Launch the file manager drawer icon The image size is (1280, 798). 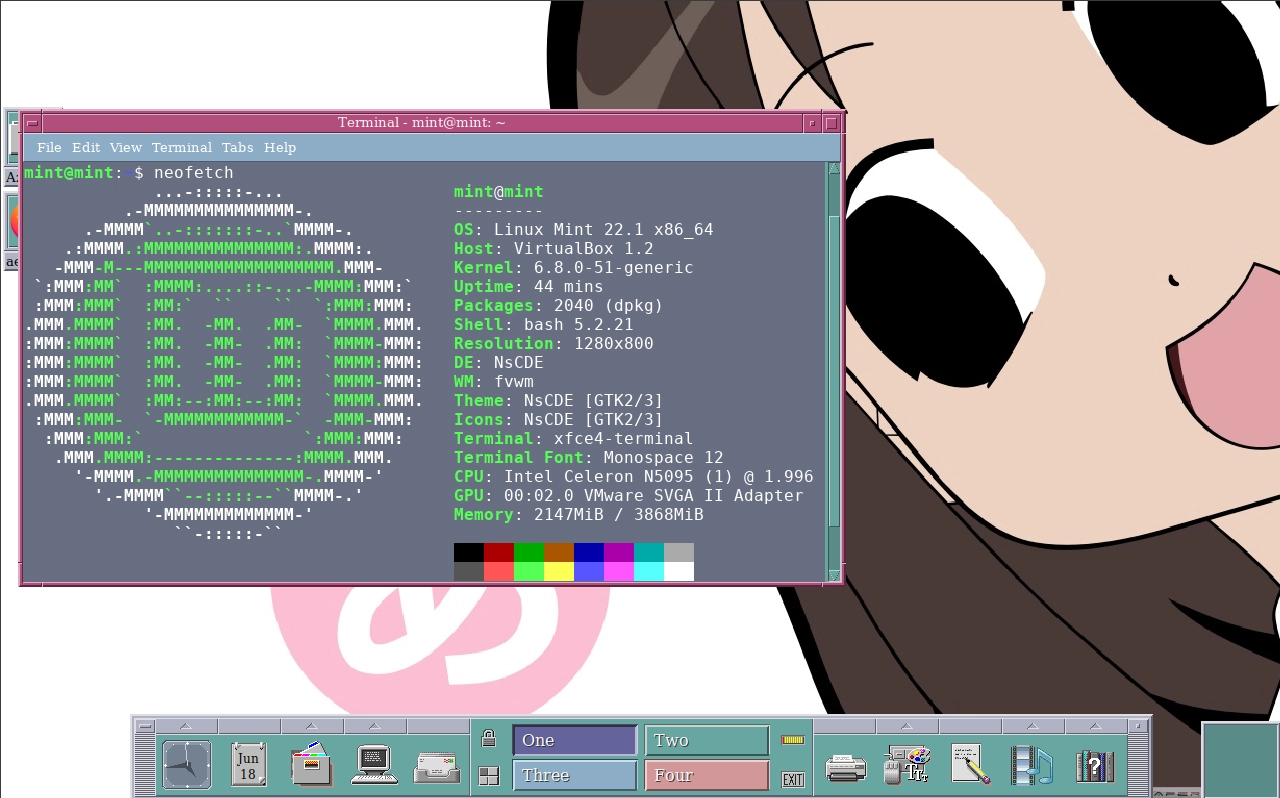(x=311, y=765)
